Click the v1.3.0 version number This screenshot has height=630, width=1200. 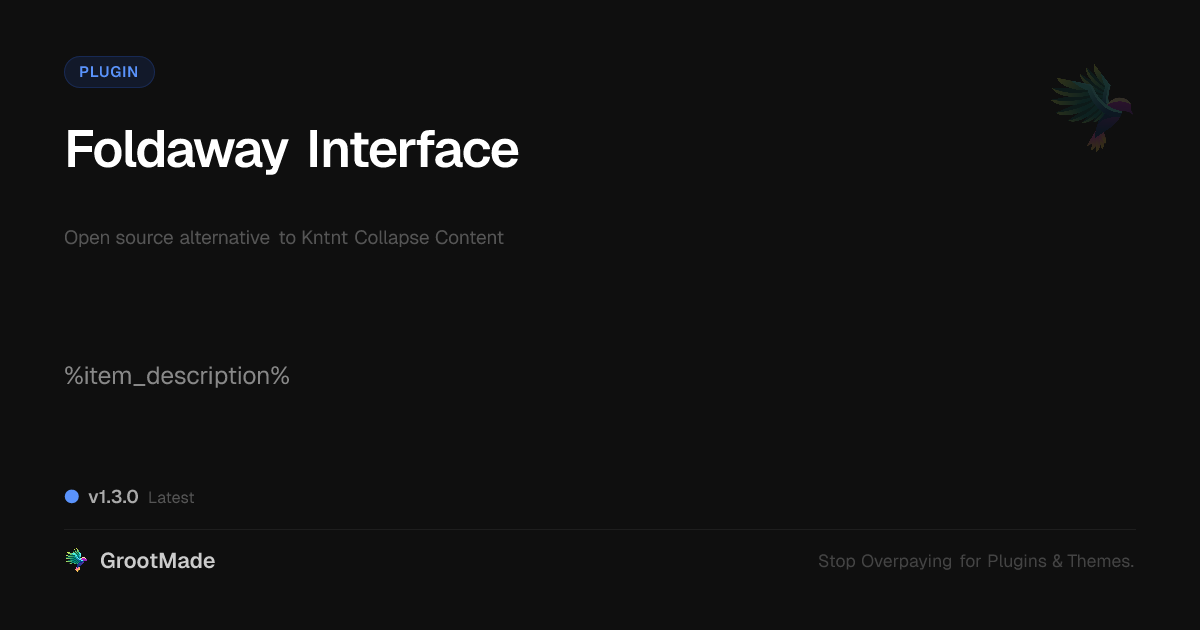[113, 497]
